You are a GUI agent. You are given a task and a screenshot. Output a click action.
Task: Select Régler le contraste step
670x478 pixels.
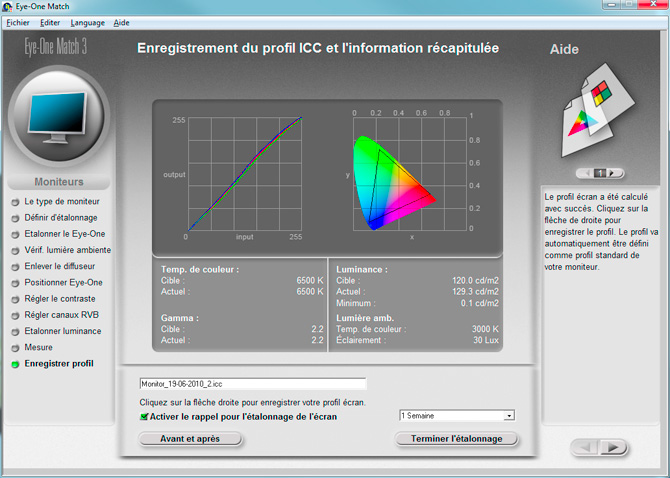click(x=60, y=299)
